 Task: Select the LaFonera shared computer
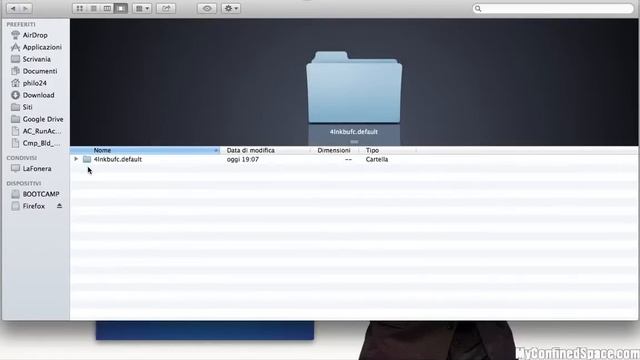pos(36,169)
